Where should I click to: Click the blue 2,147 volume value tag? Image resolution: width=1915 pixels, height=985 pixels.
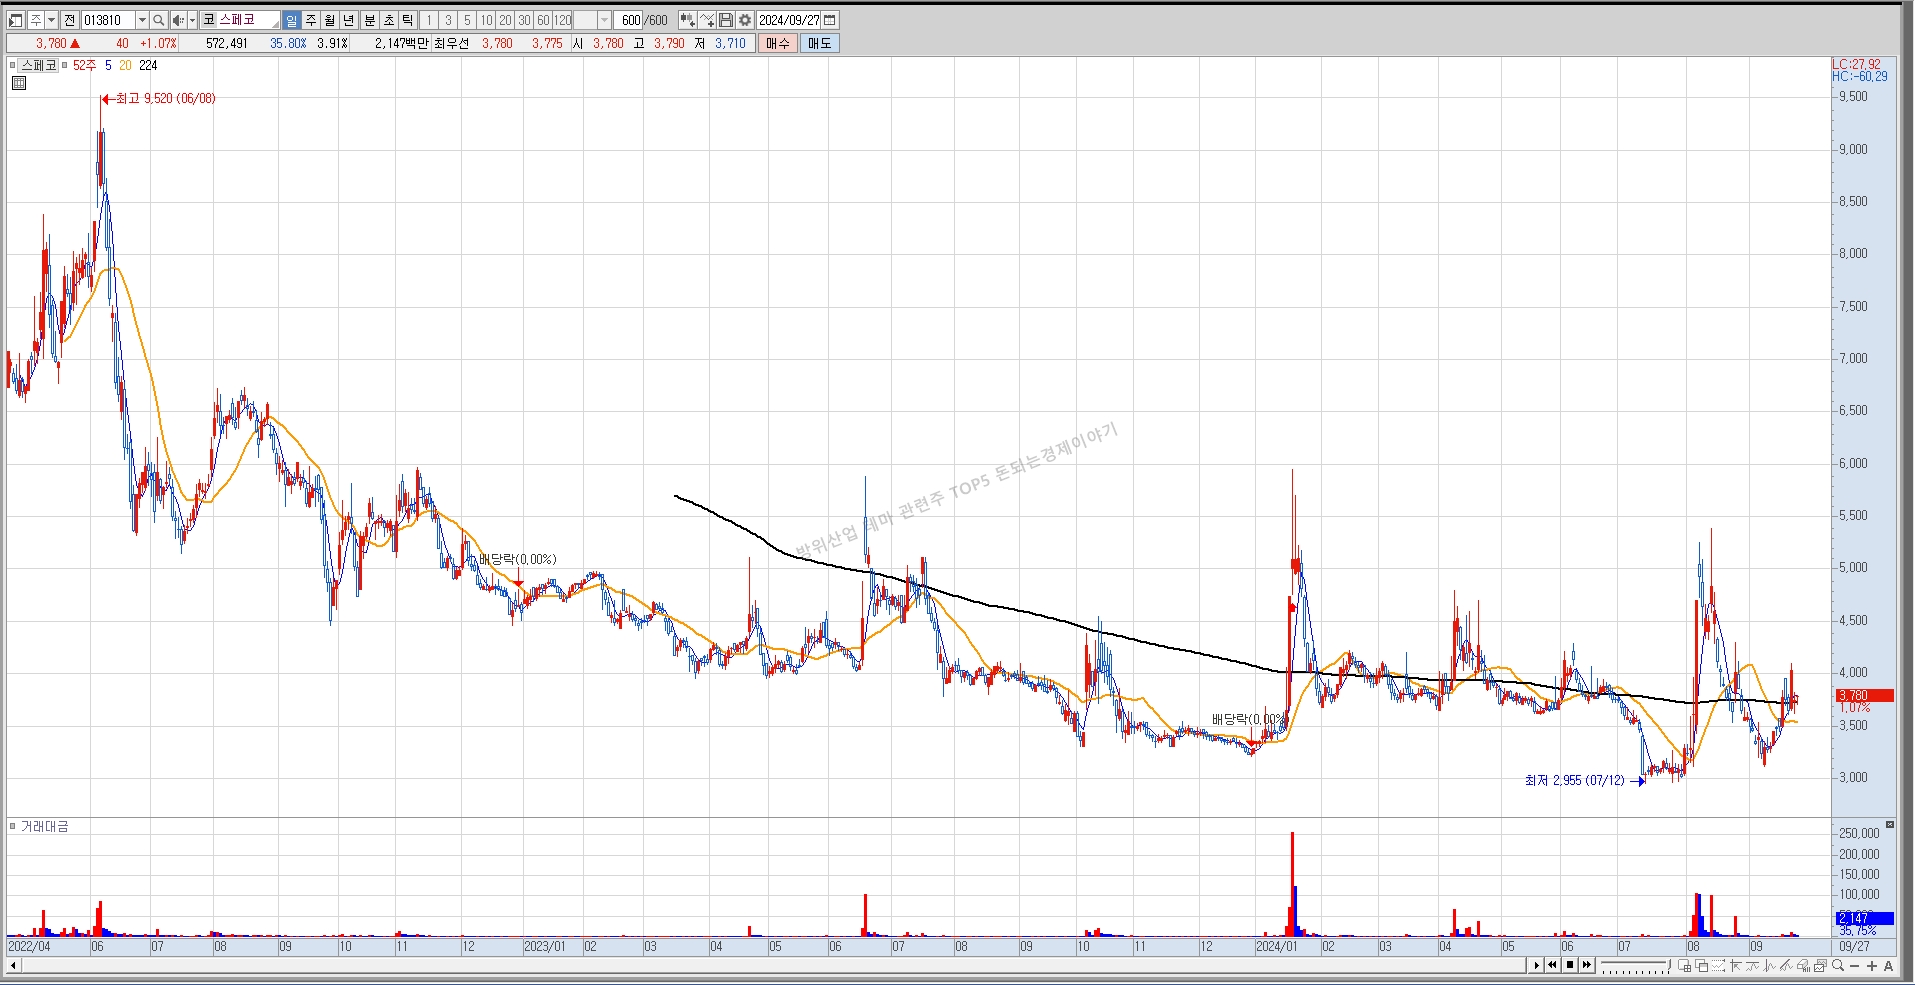(1864, 918)
